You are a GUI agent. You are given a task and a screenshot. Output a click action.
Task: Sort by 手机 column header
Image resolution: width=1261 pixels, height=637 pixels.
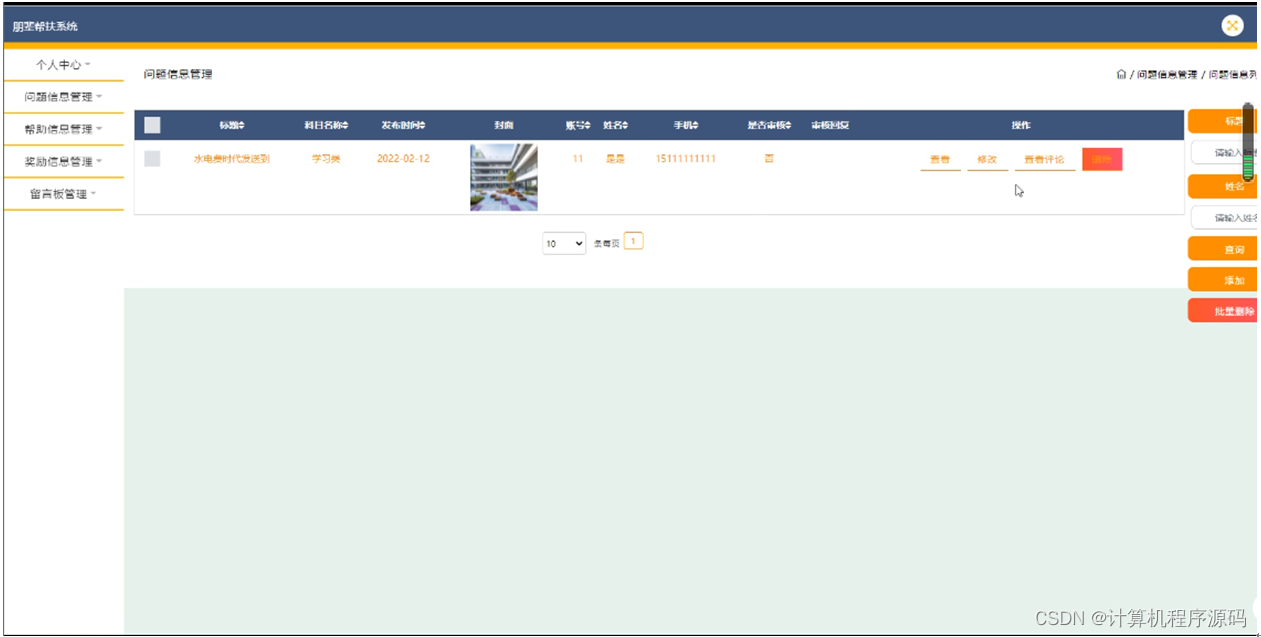(x=686, y=125)
